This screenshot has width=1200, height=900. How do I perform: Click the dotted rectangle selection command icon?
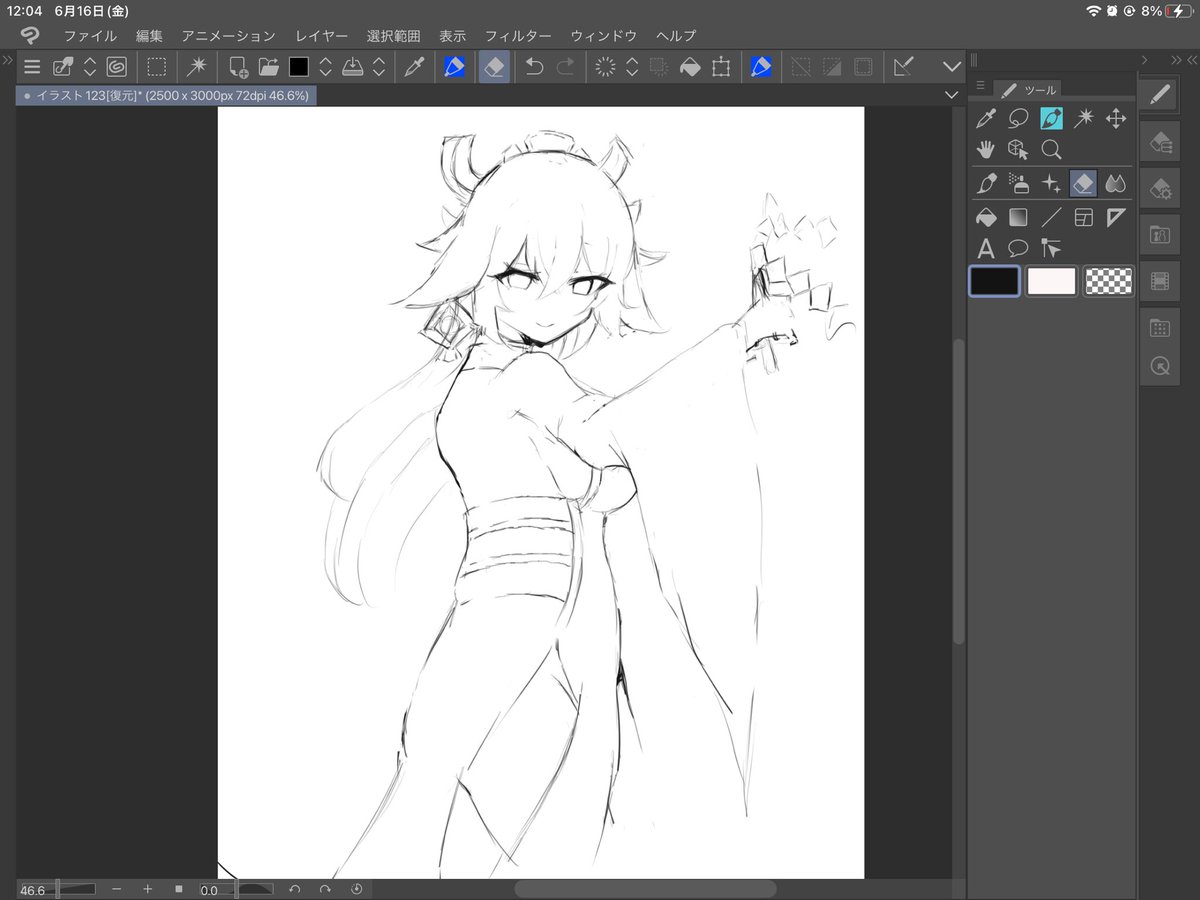(x=156, y=67)
